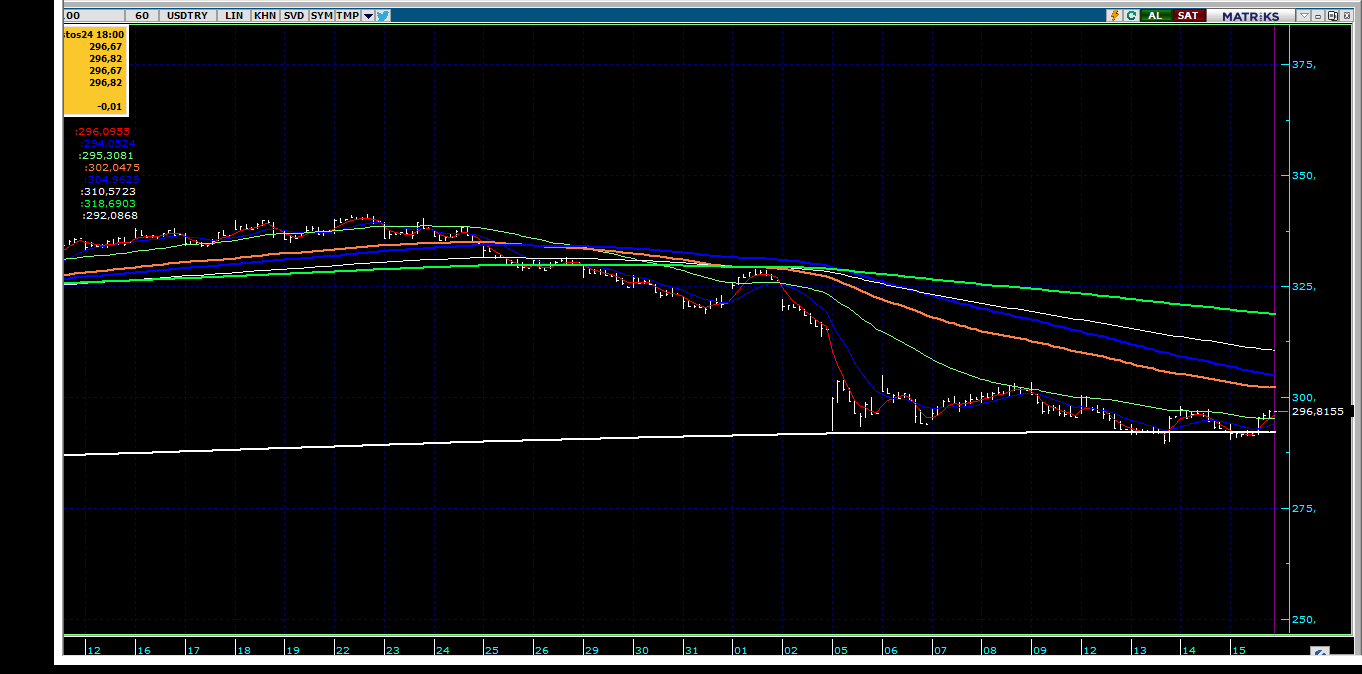Click date label 22 on time axis

coord(342,650)
